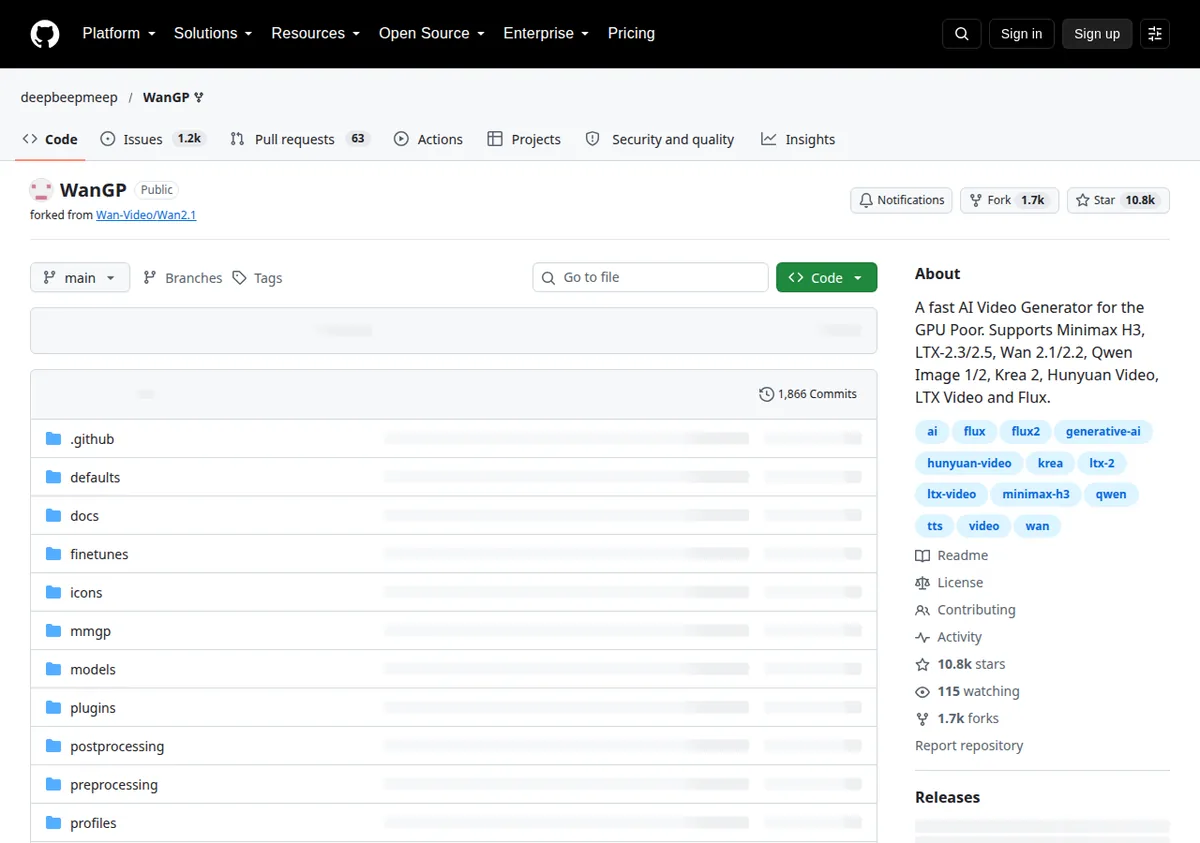Open the Security and quality tab
This screenshot has width=1200, height=843.
660,139
